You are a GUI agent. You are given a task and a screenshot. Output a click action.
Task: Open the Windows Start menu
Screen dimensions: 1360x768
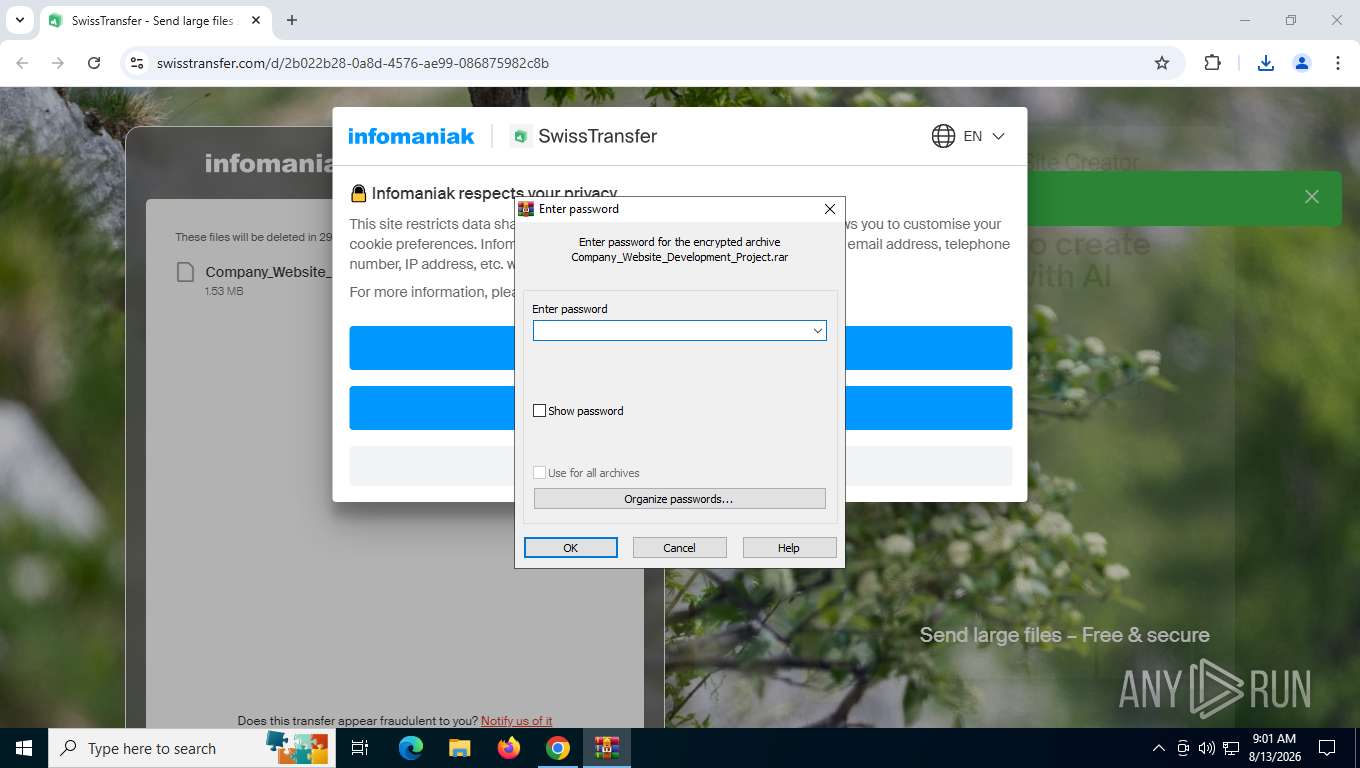tap(24, 748)
